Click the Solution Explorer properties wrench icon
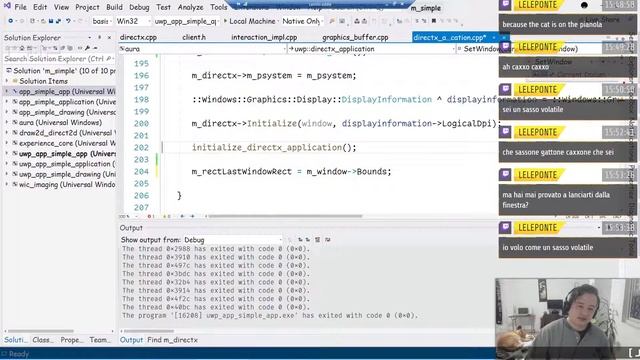This screenshot has height=360, width=640. point(87,48)
